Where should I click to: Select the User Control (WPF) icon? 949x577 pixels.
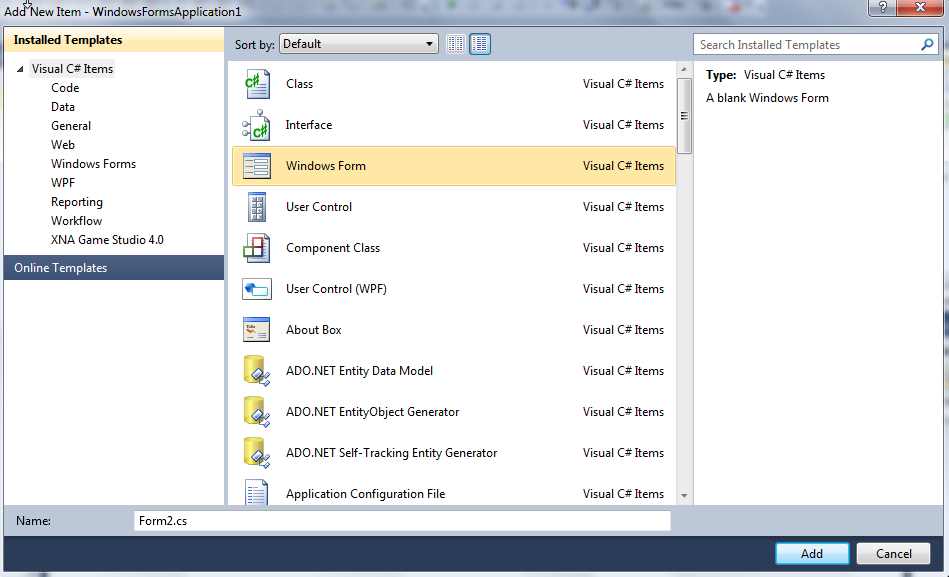(x=257, y=289)
